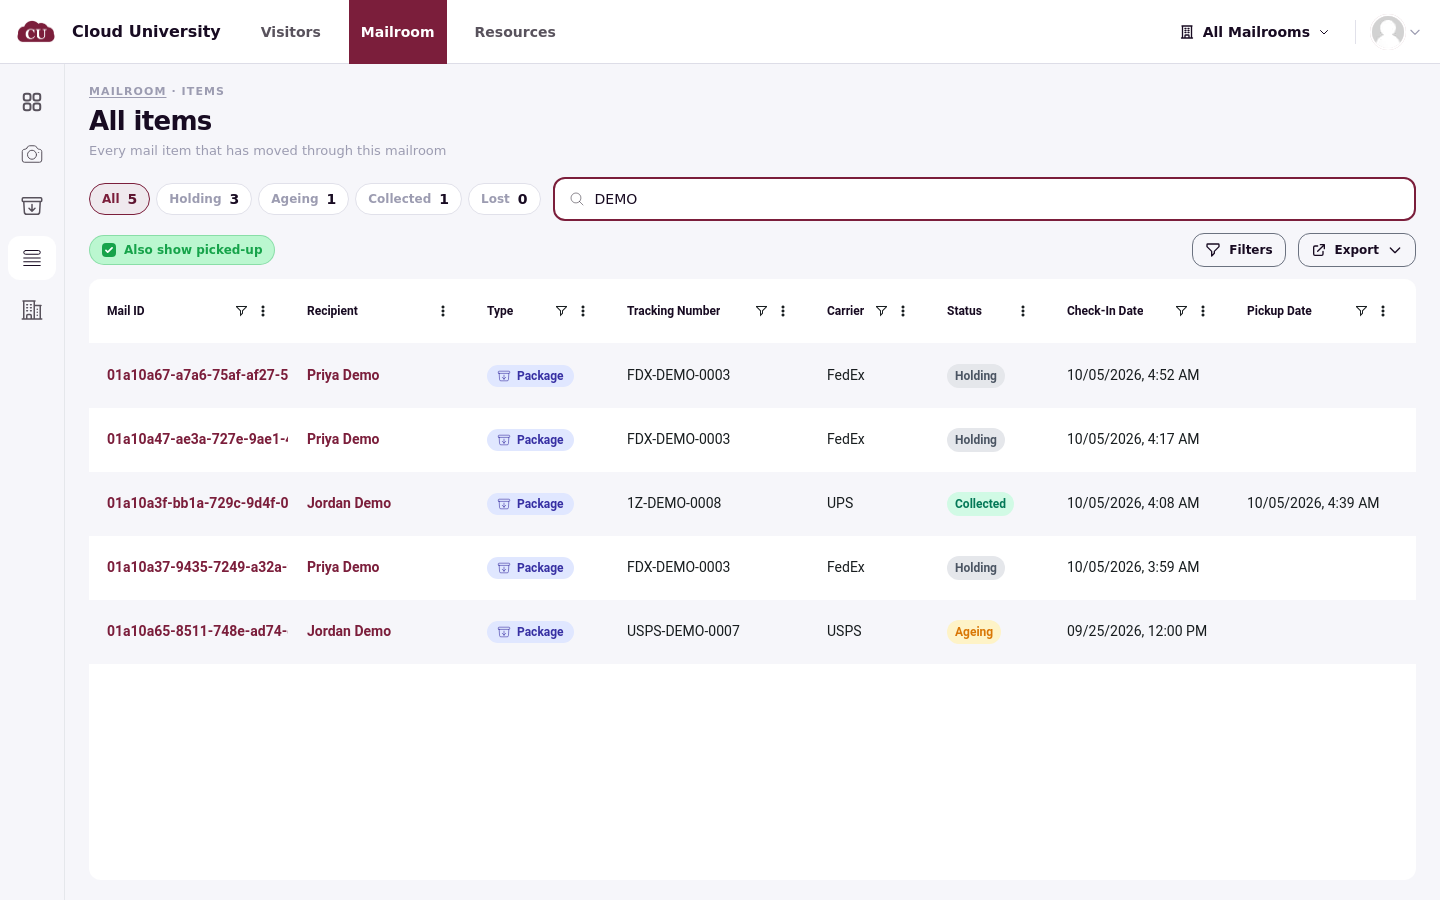Open the Type column options menu

coord(583,311)
